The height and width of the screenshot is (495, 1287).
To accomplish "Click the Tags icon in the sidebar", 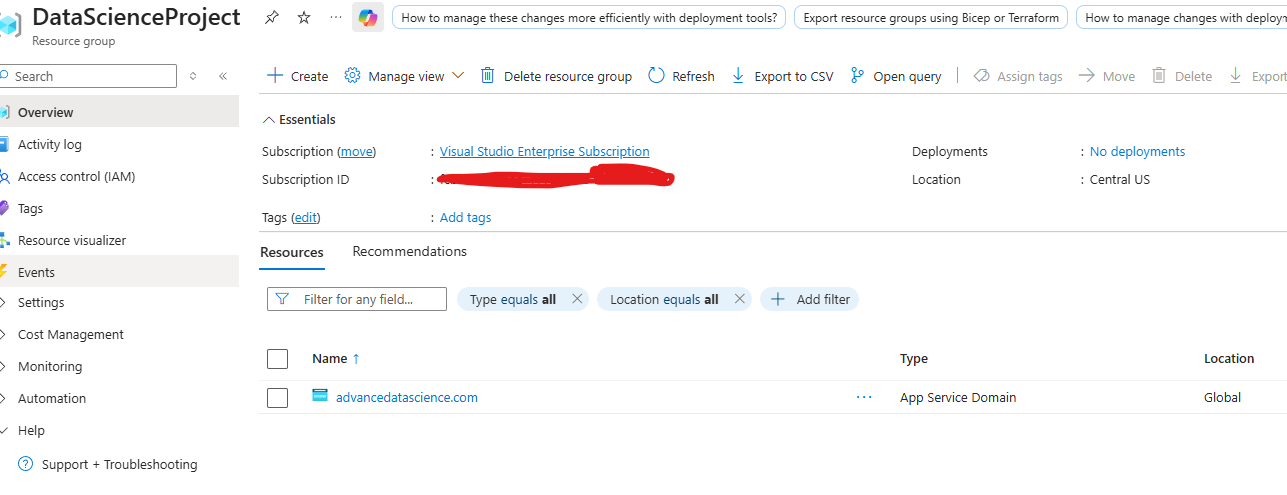I will pyautogui.click(x=4, y=208).
